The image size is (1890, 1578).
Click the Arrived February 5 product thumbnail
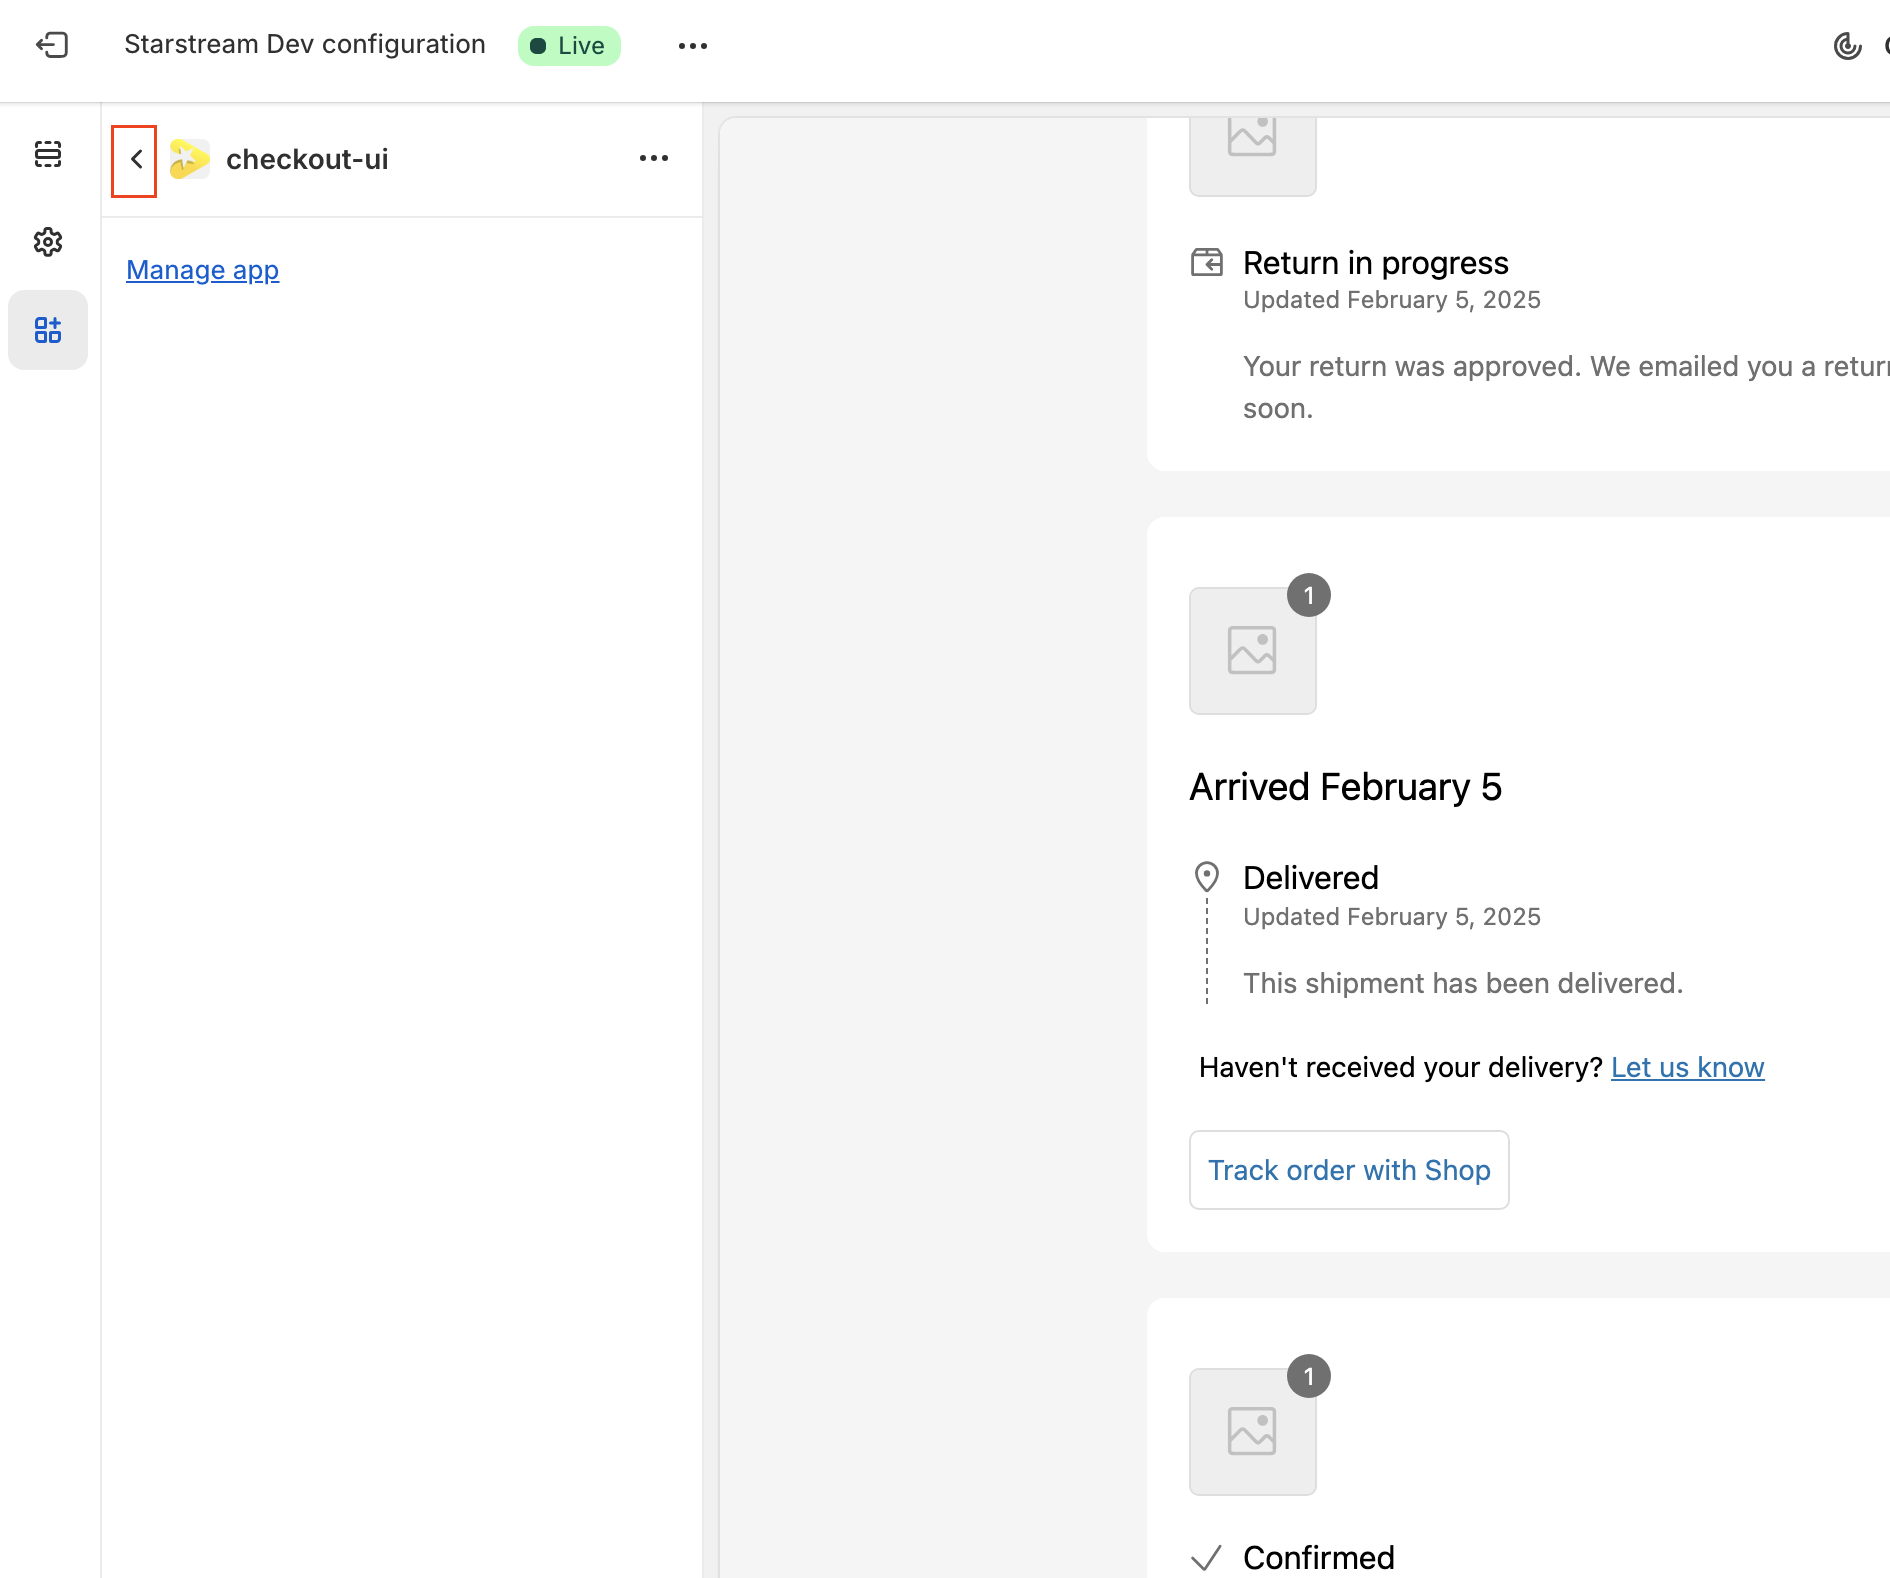[1252, 651]
